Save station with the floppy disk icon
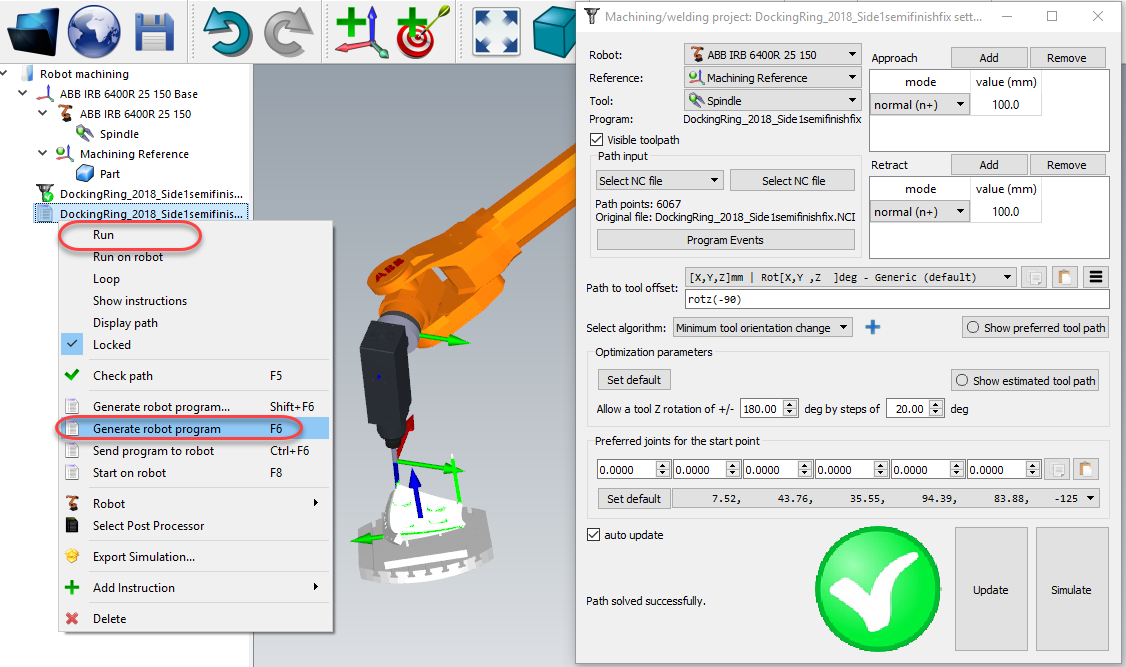 coord(154,32)
